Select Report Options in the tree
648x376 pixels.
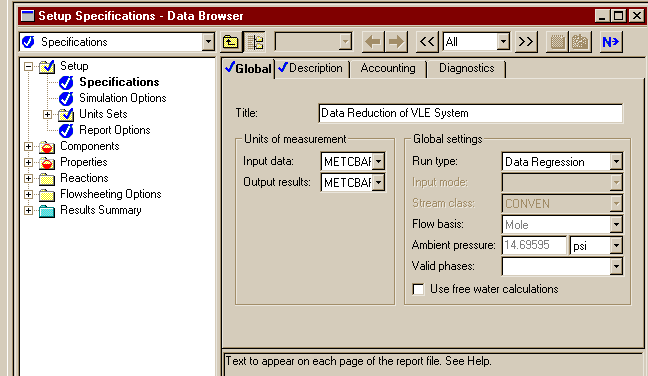click(114, 130)
